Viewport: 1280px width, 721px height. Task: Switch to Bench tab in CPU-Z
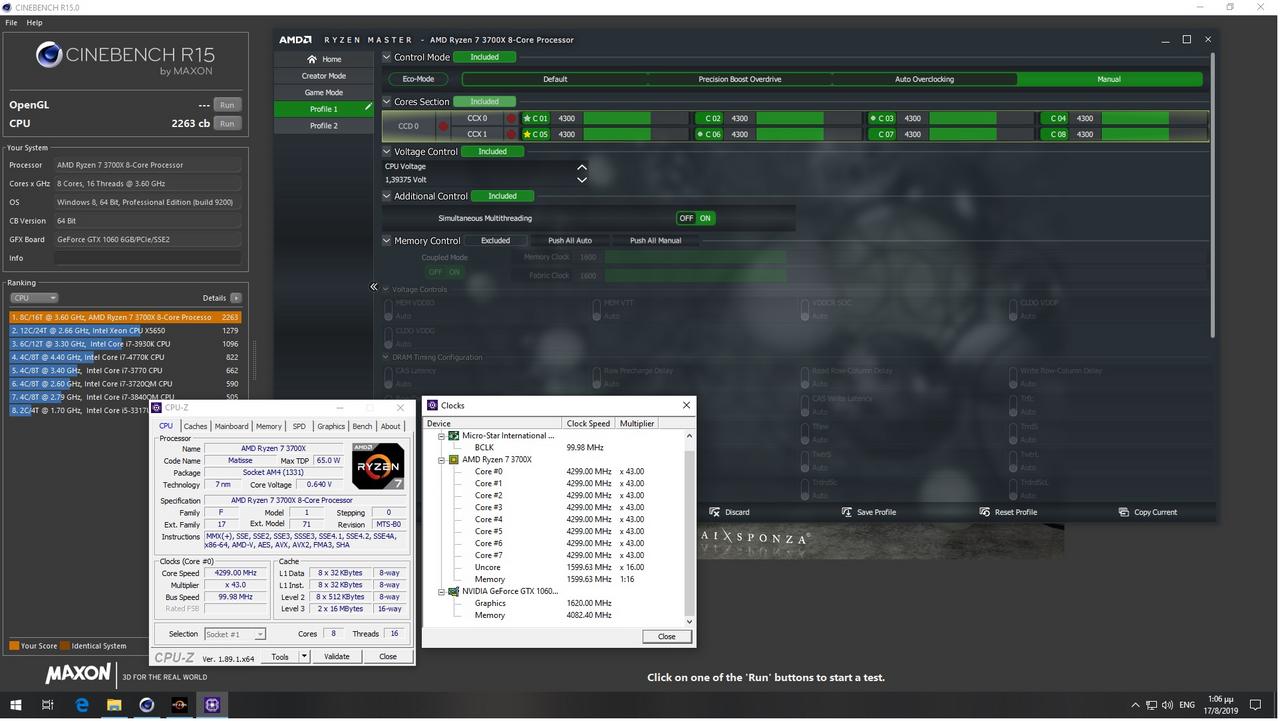[x=362, y=426]
